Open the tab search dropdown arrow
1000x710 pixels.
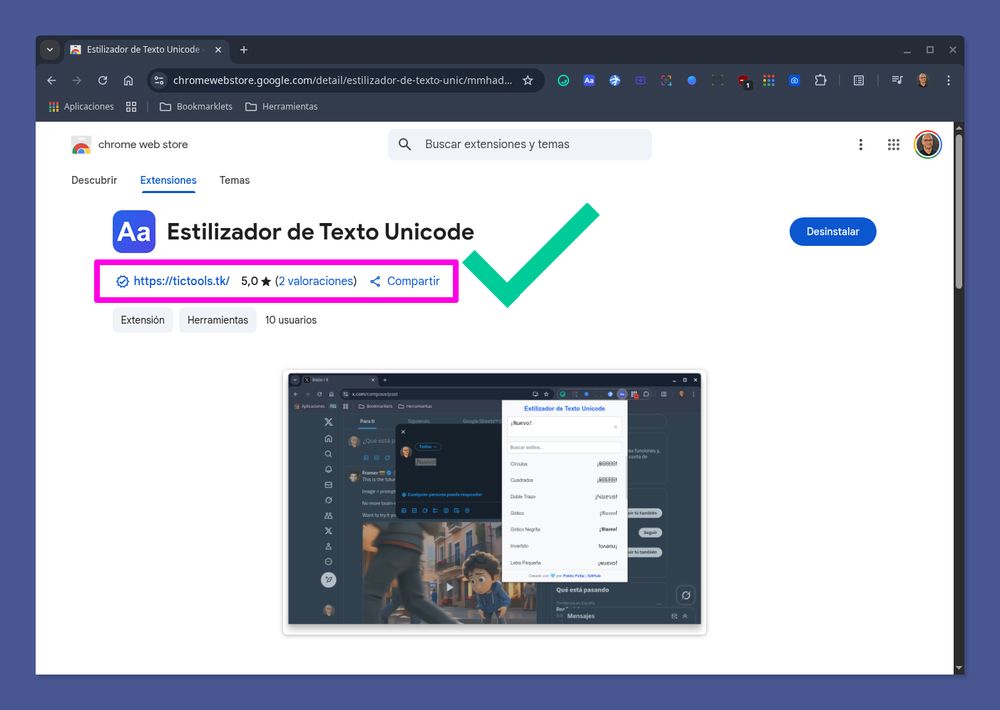click(50, 50)
